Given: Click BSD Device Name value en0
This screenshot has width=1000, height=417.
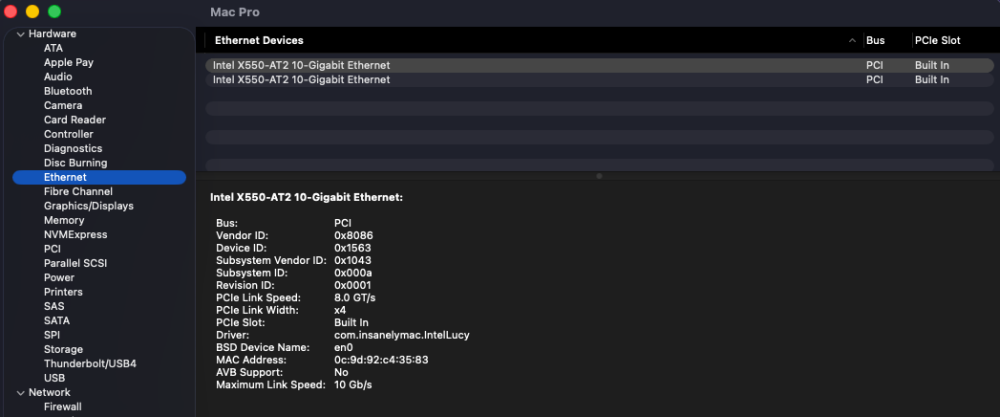Looking at the screenshot, I should click(x=343, y=348).
